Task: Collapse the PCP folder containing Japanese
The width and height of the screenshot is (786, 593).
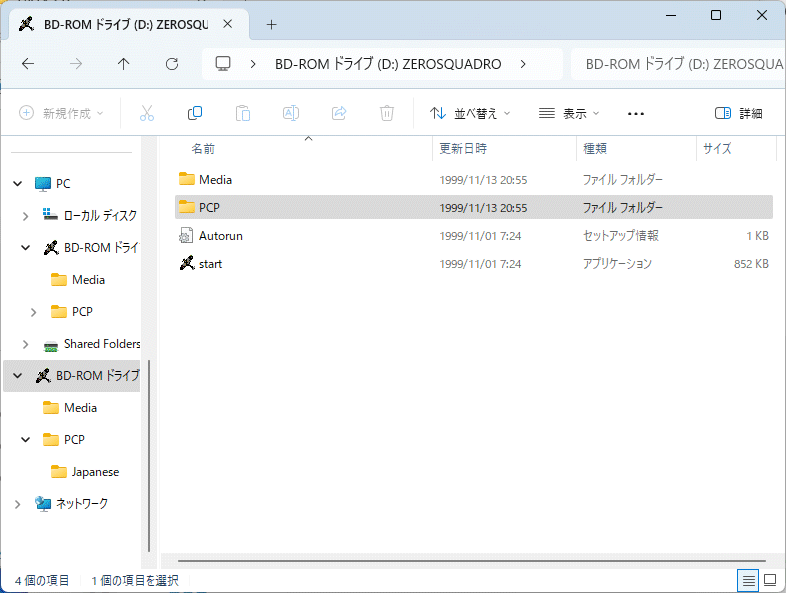Action: point(26,440)
